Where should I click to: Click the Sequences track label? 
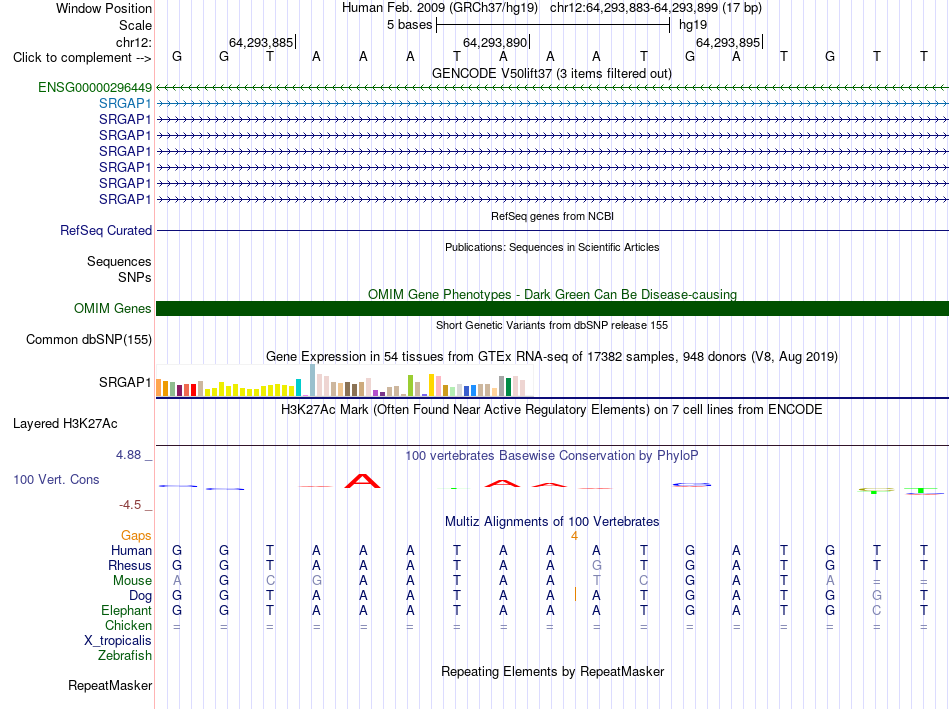coord(119,261)
